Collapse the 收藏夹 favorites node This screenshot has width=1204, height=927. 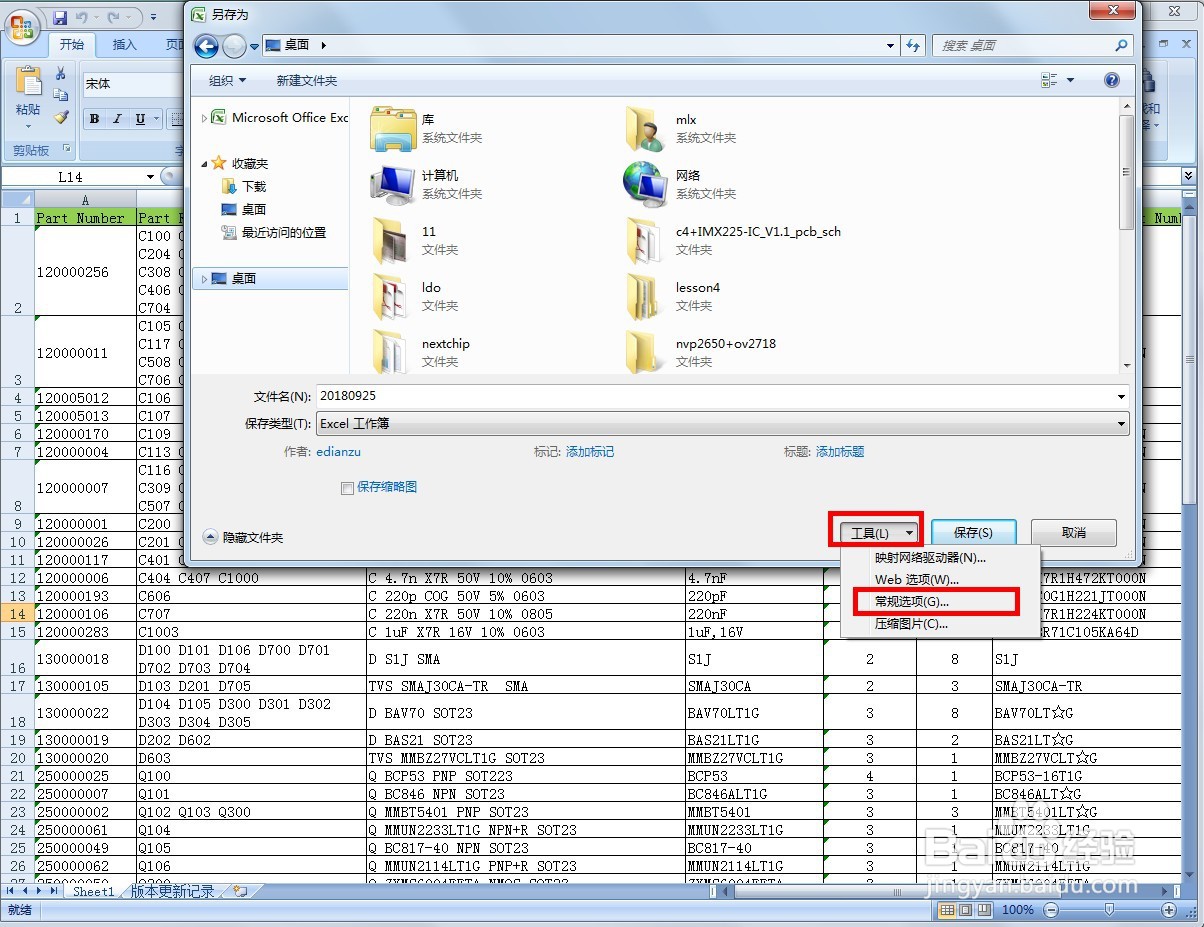click(x=204, y=163)
